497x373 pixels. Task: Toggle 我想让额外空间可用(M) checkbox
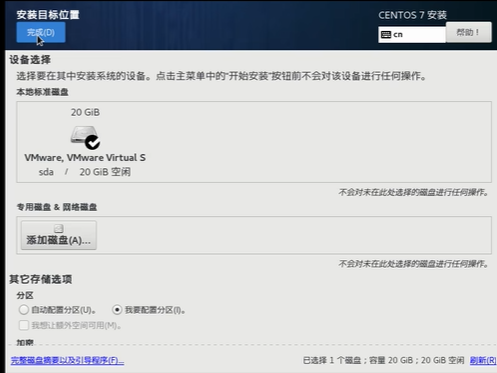click(x=24, y=325)
